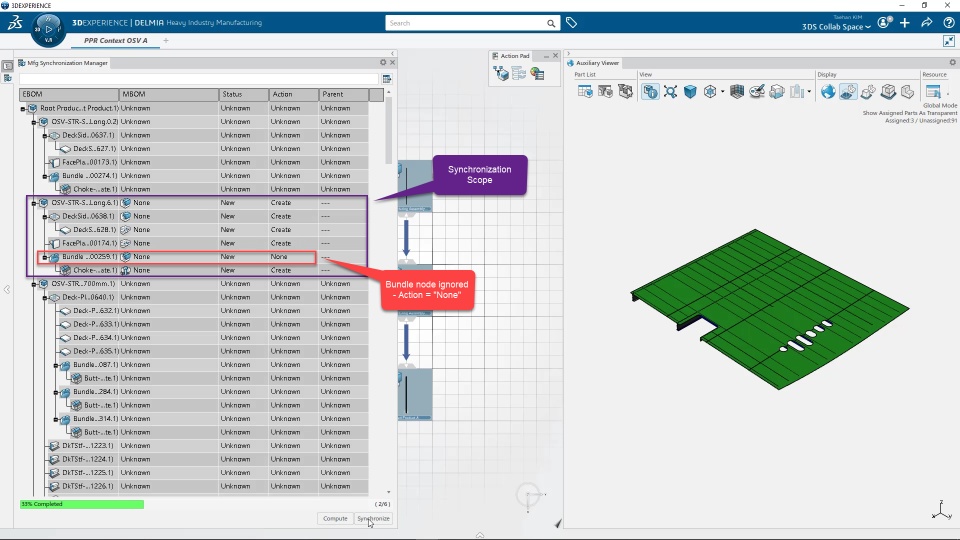
Task: Open buildings view dropdown arrow
Action: [x=809, y=92]
